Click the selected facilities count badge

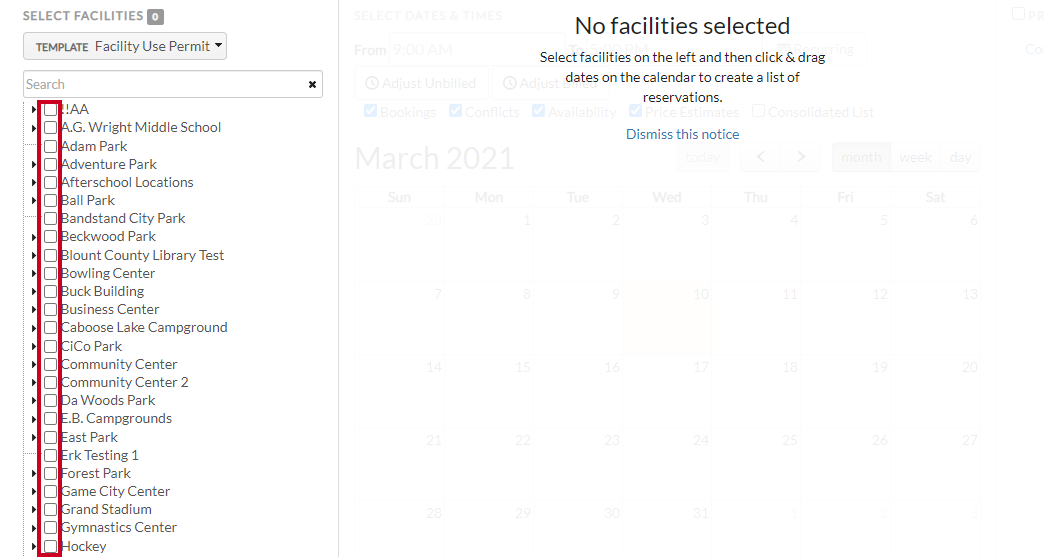[155, 17]
